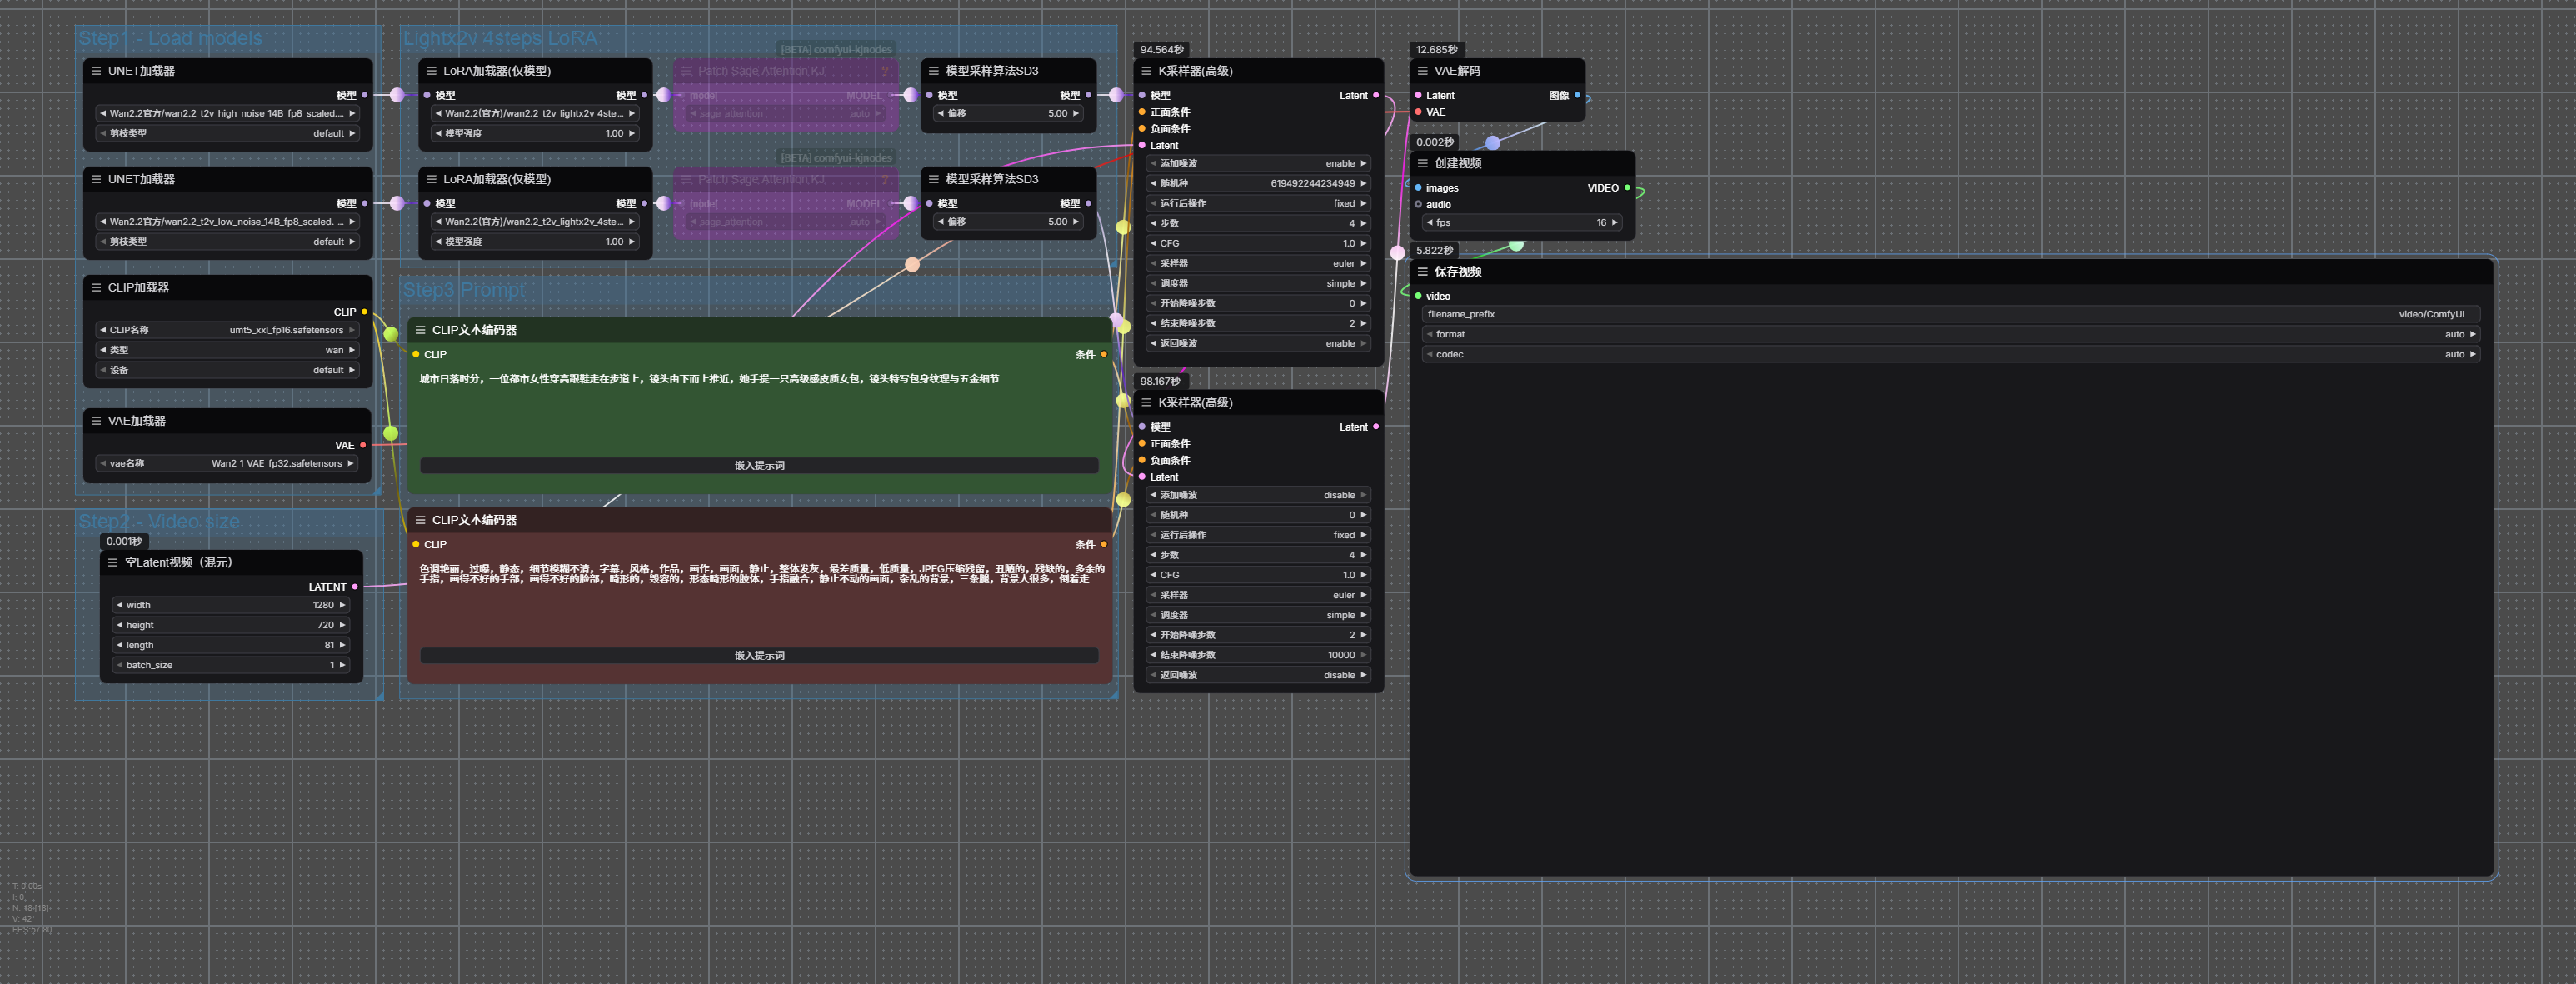
Task: Click the menu icon on the VAE解码 node
Action: click(1422, 71)
